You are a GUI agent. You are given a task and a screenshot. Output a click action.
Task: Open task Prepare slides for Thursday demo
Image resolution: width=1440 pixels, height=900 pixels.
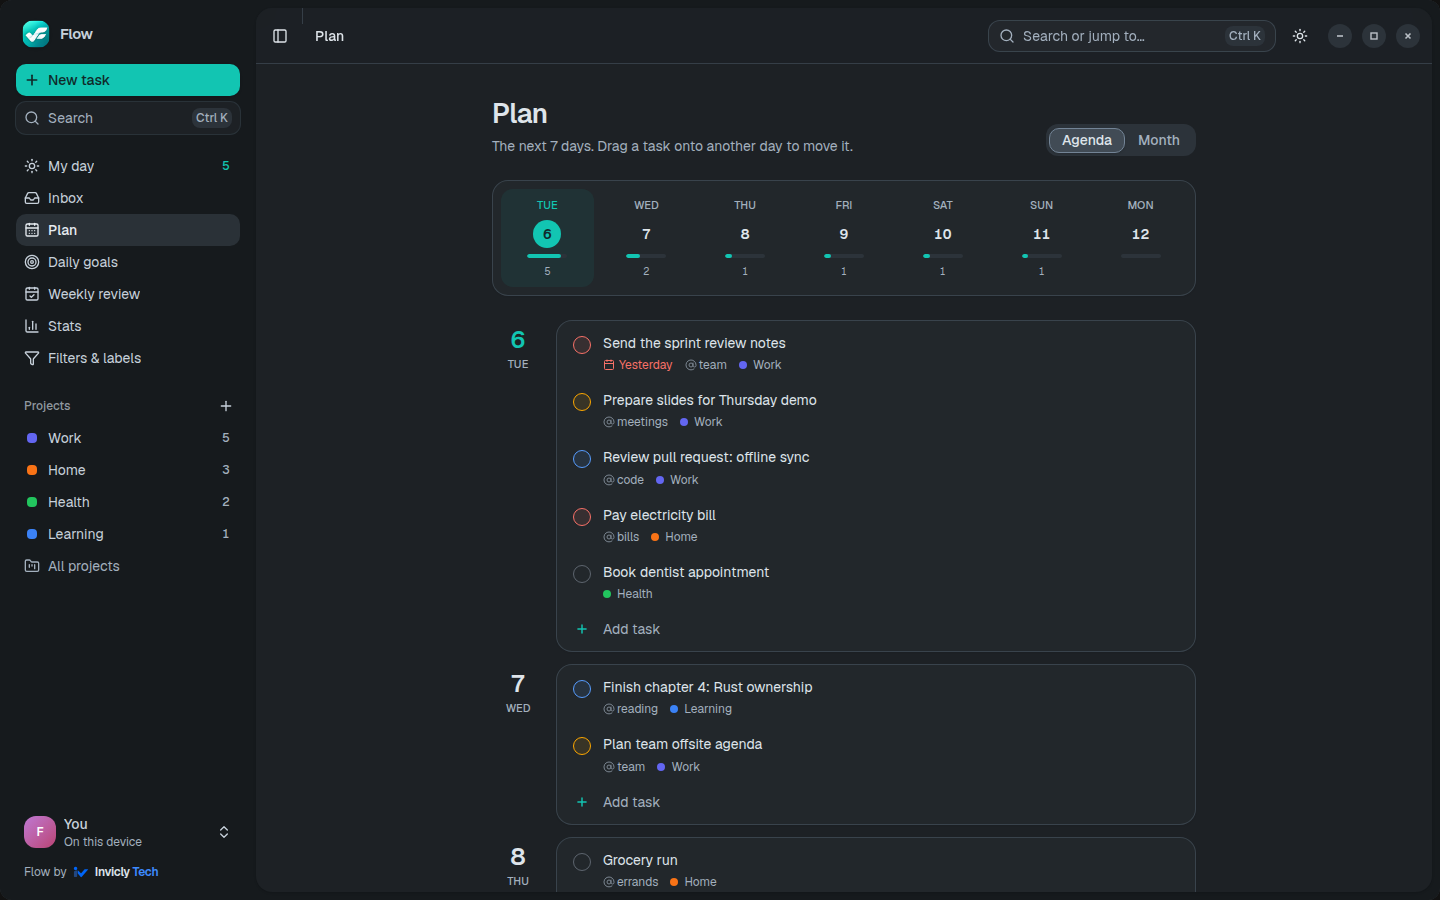point(710,400)
